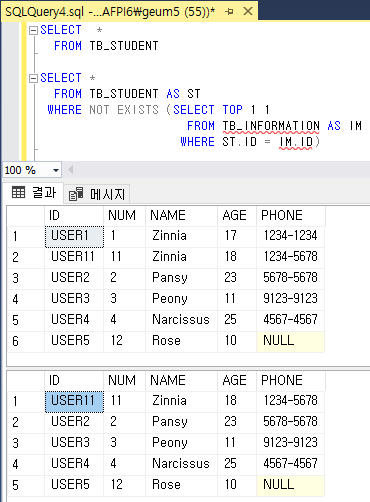Select AGE column header in first result grid
Screen dimensions: 370x502
(x=237, y=215)
